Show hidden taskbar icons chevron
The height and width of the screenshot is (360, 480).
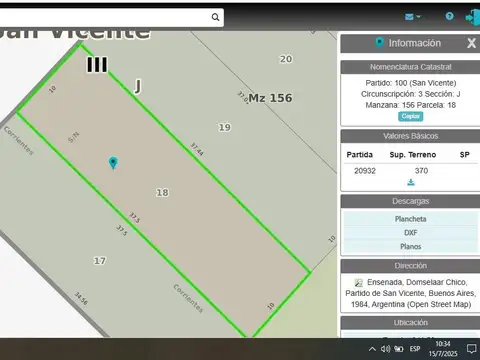(372, 349)
